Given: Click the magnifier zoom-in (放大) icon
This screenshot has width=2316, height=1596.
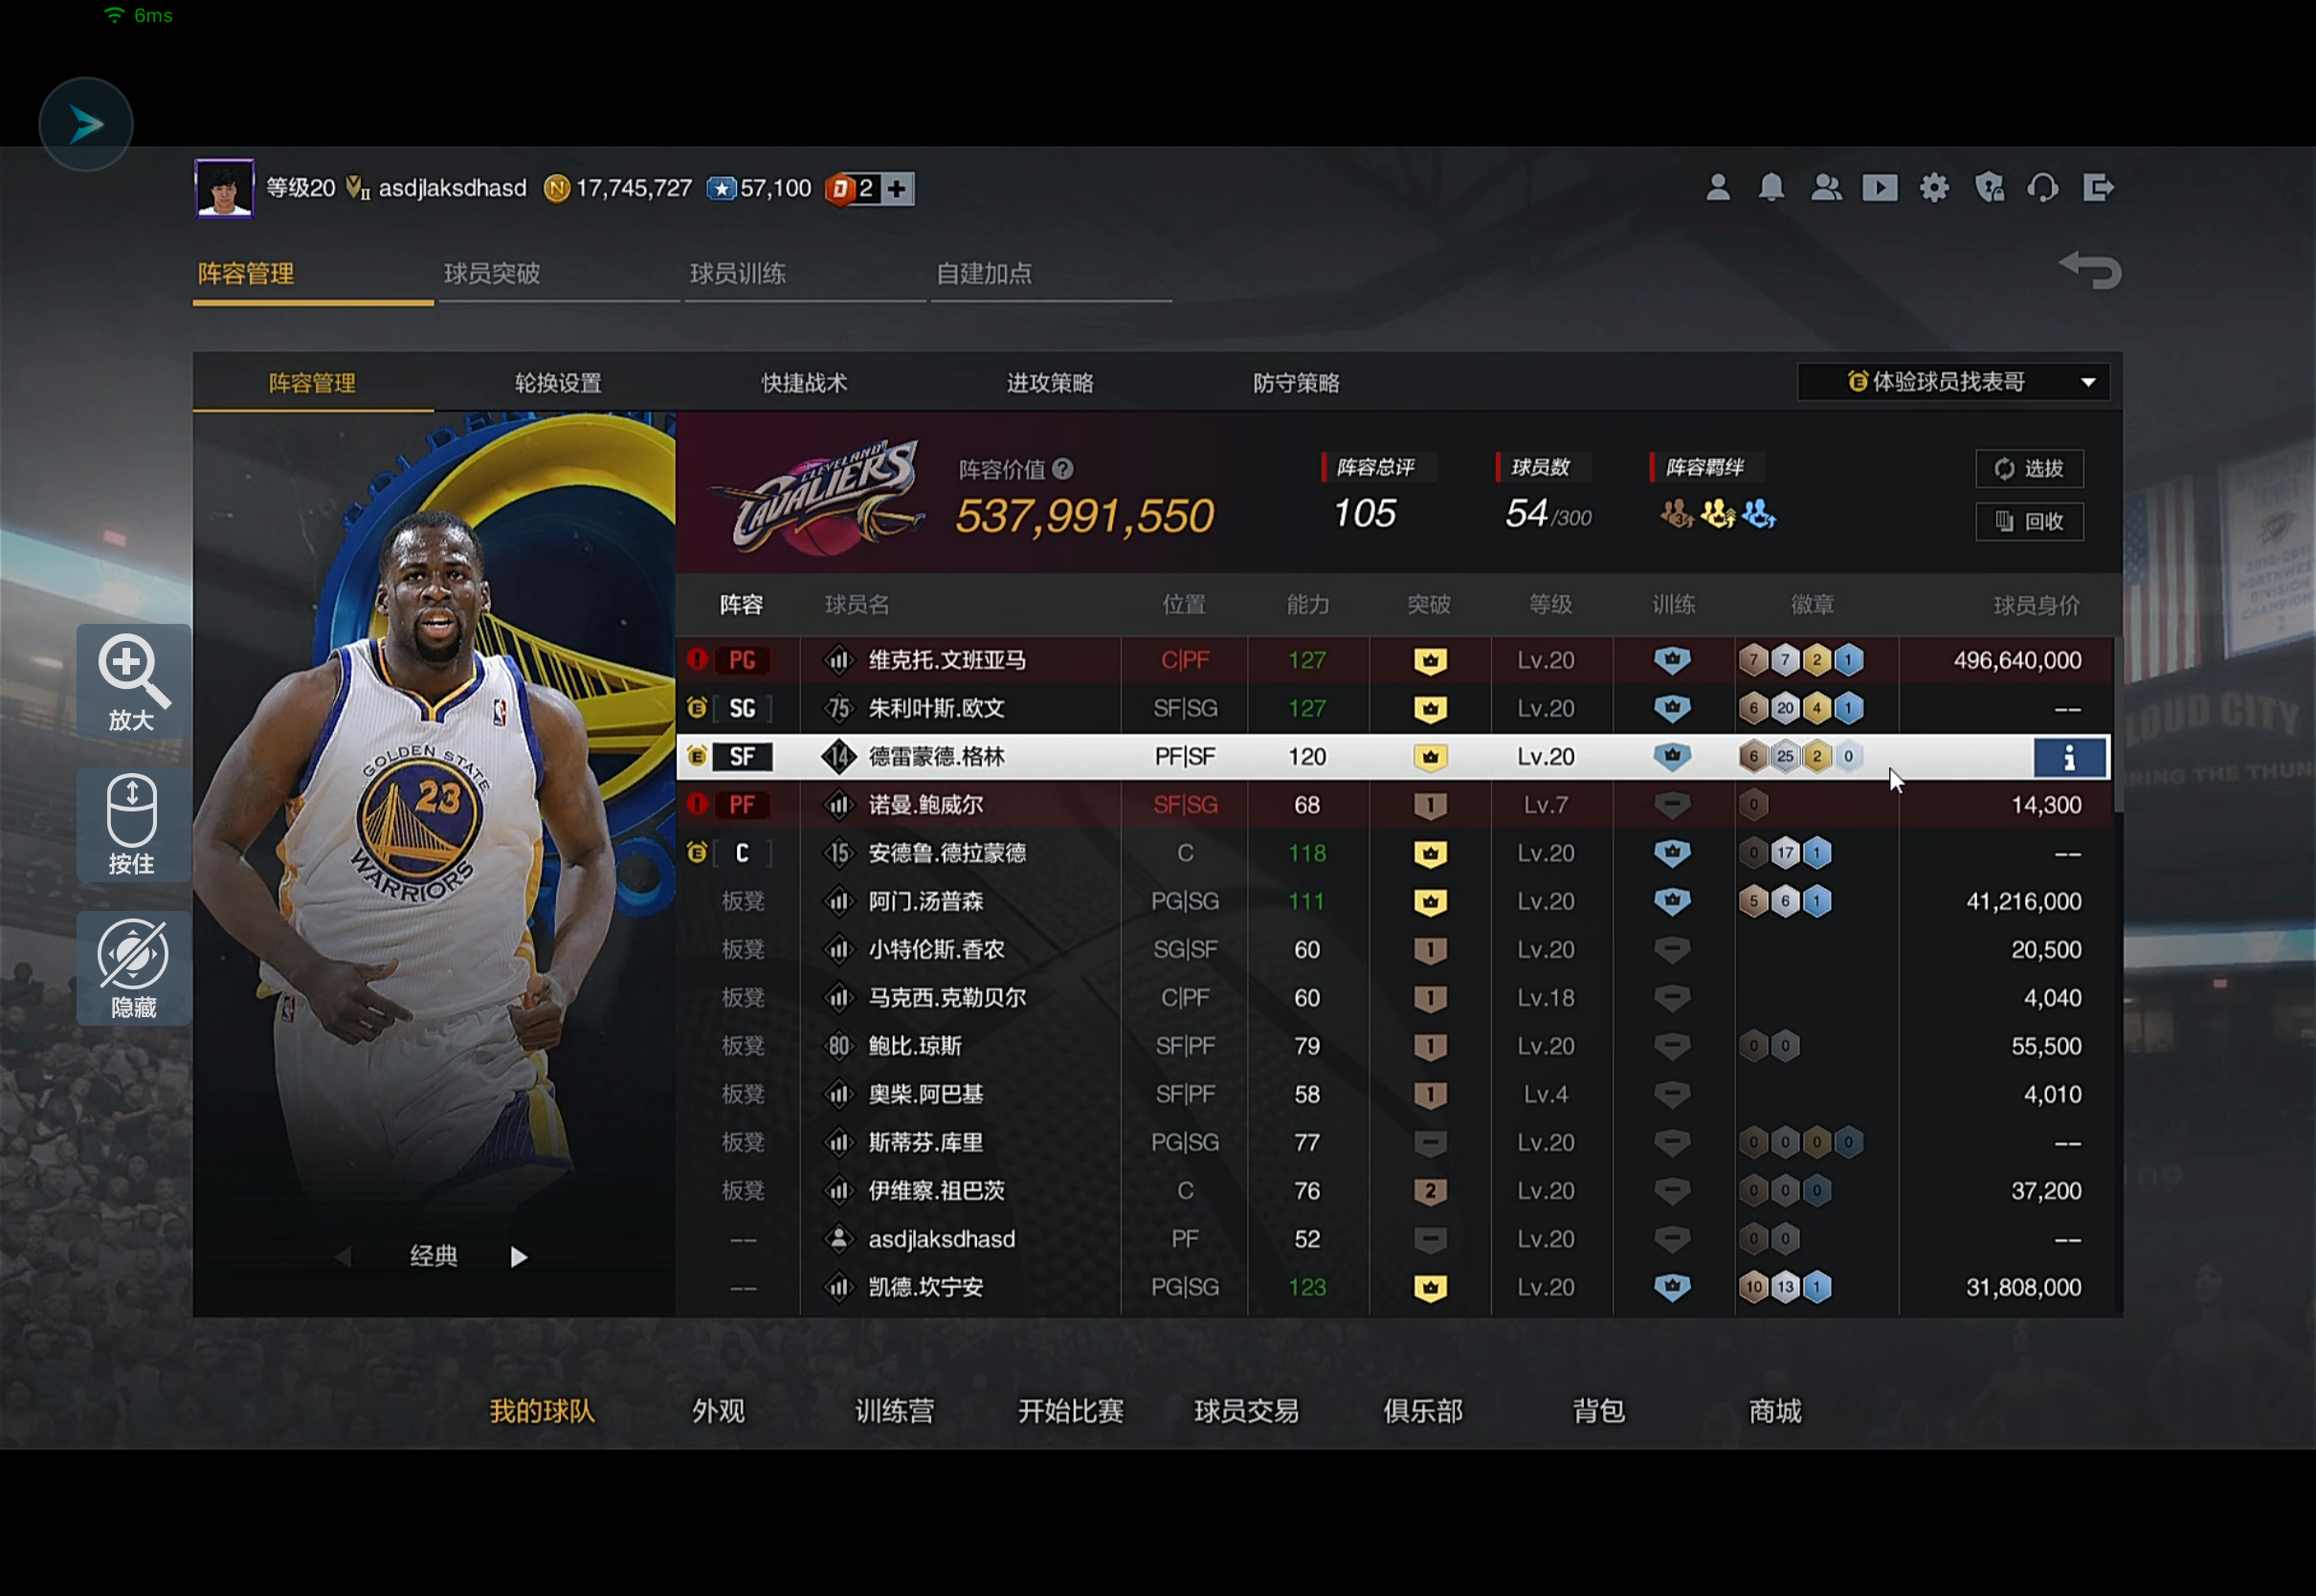Looking at the screenshot, I should [133, 682].
